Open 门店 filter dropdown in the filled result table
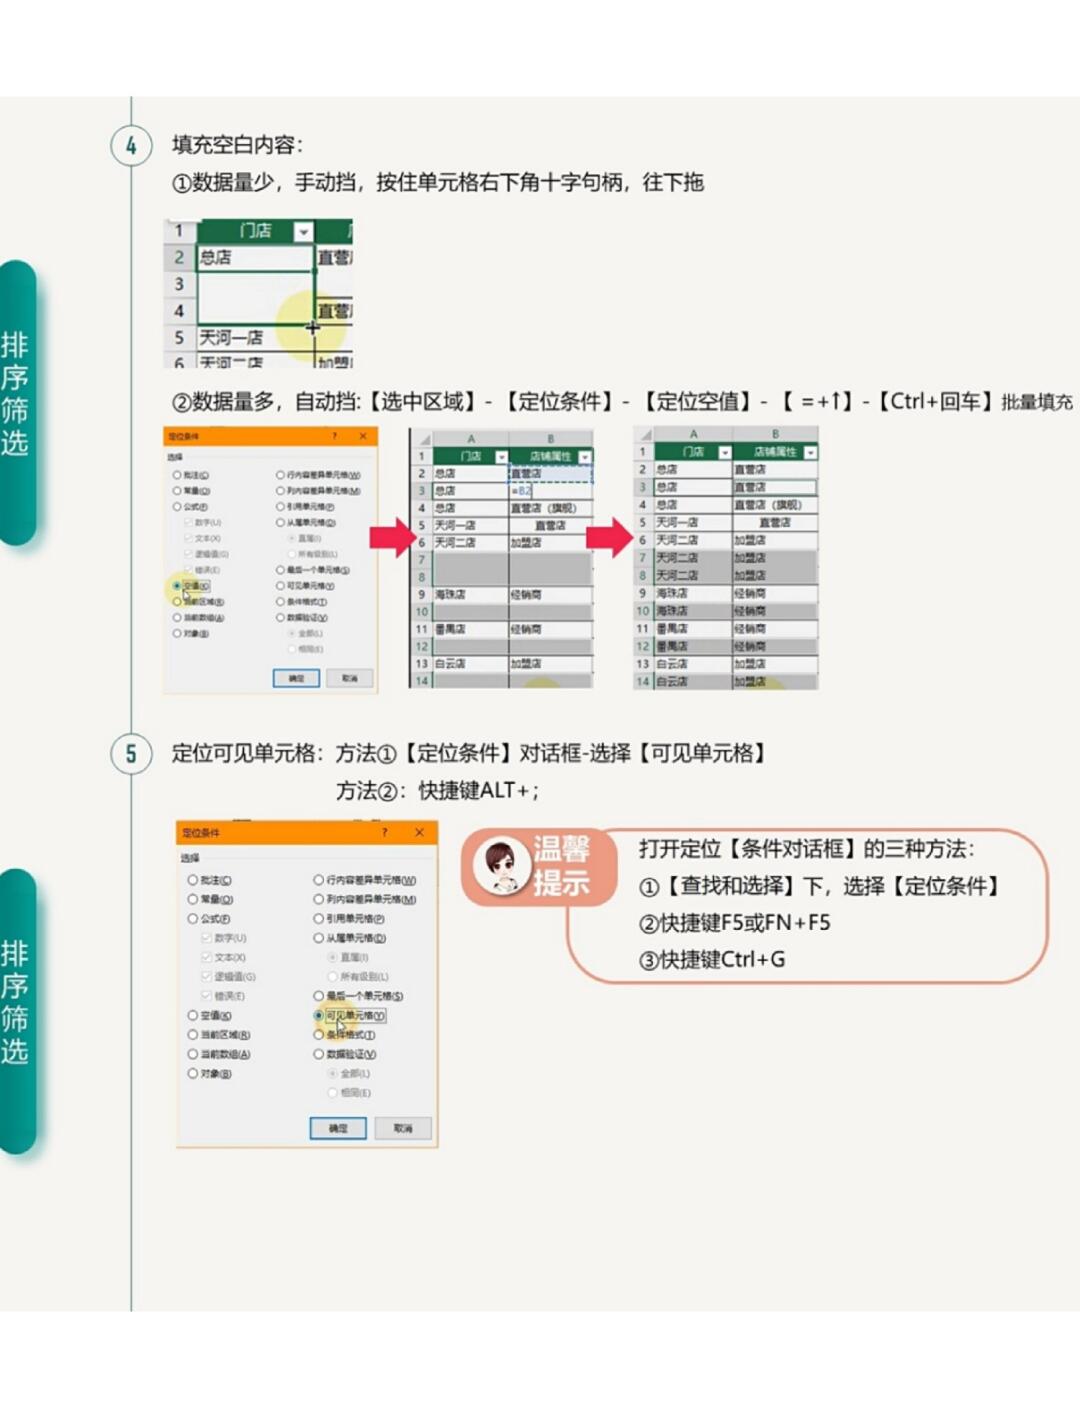Screen dimensions: 1080x1408 725,452
